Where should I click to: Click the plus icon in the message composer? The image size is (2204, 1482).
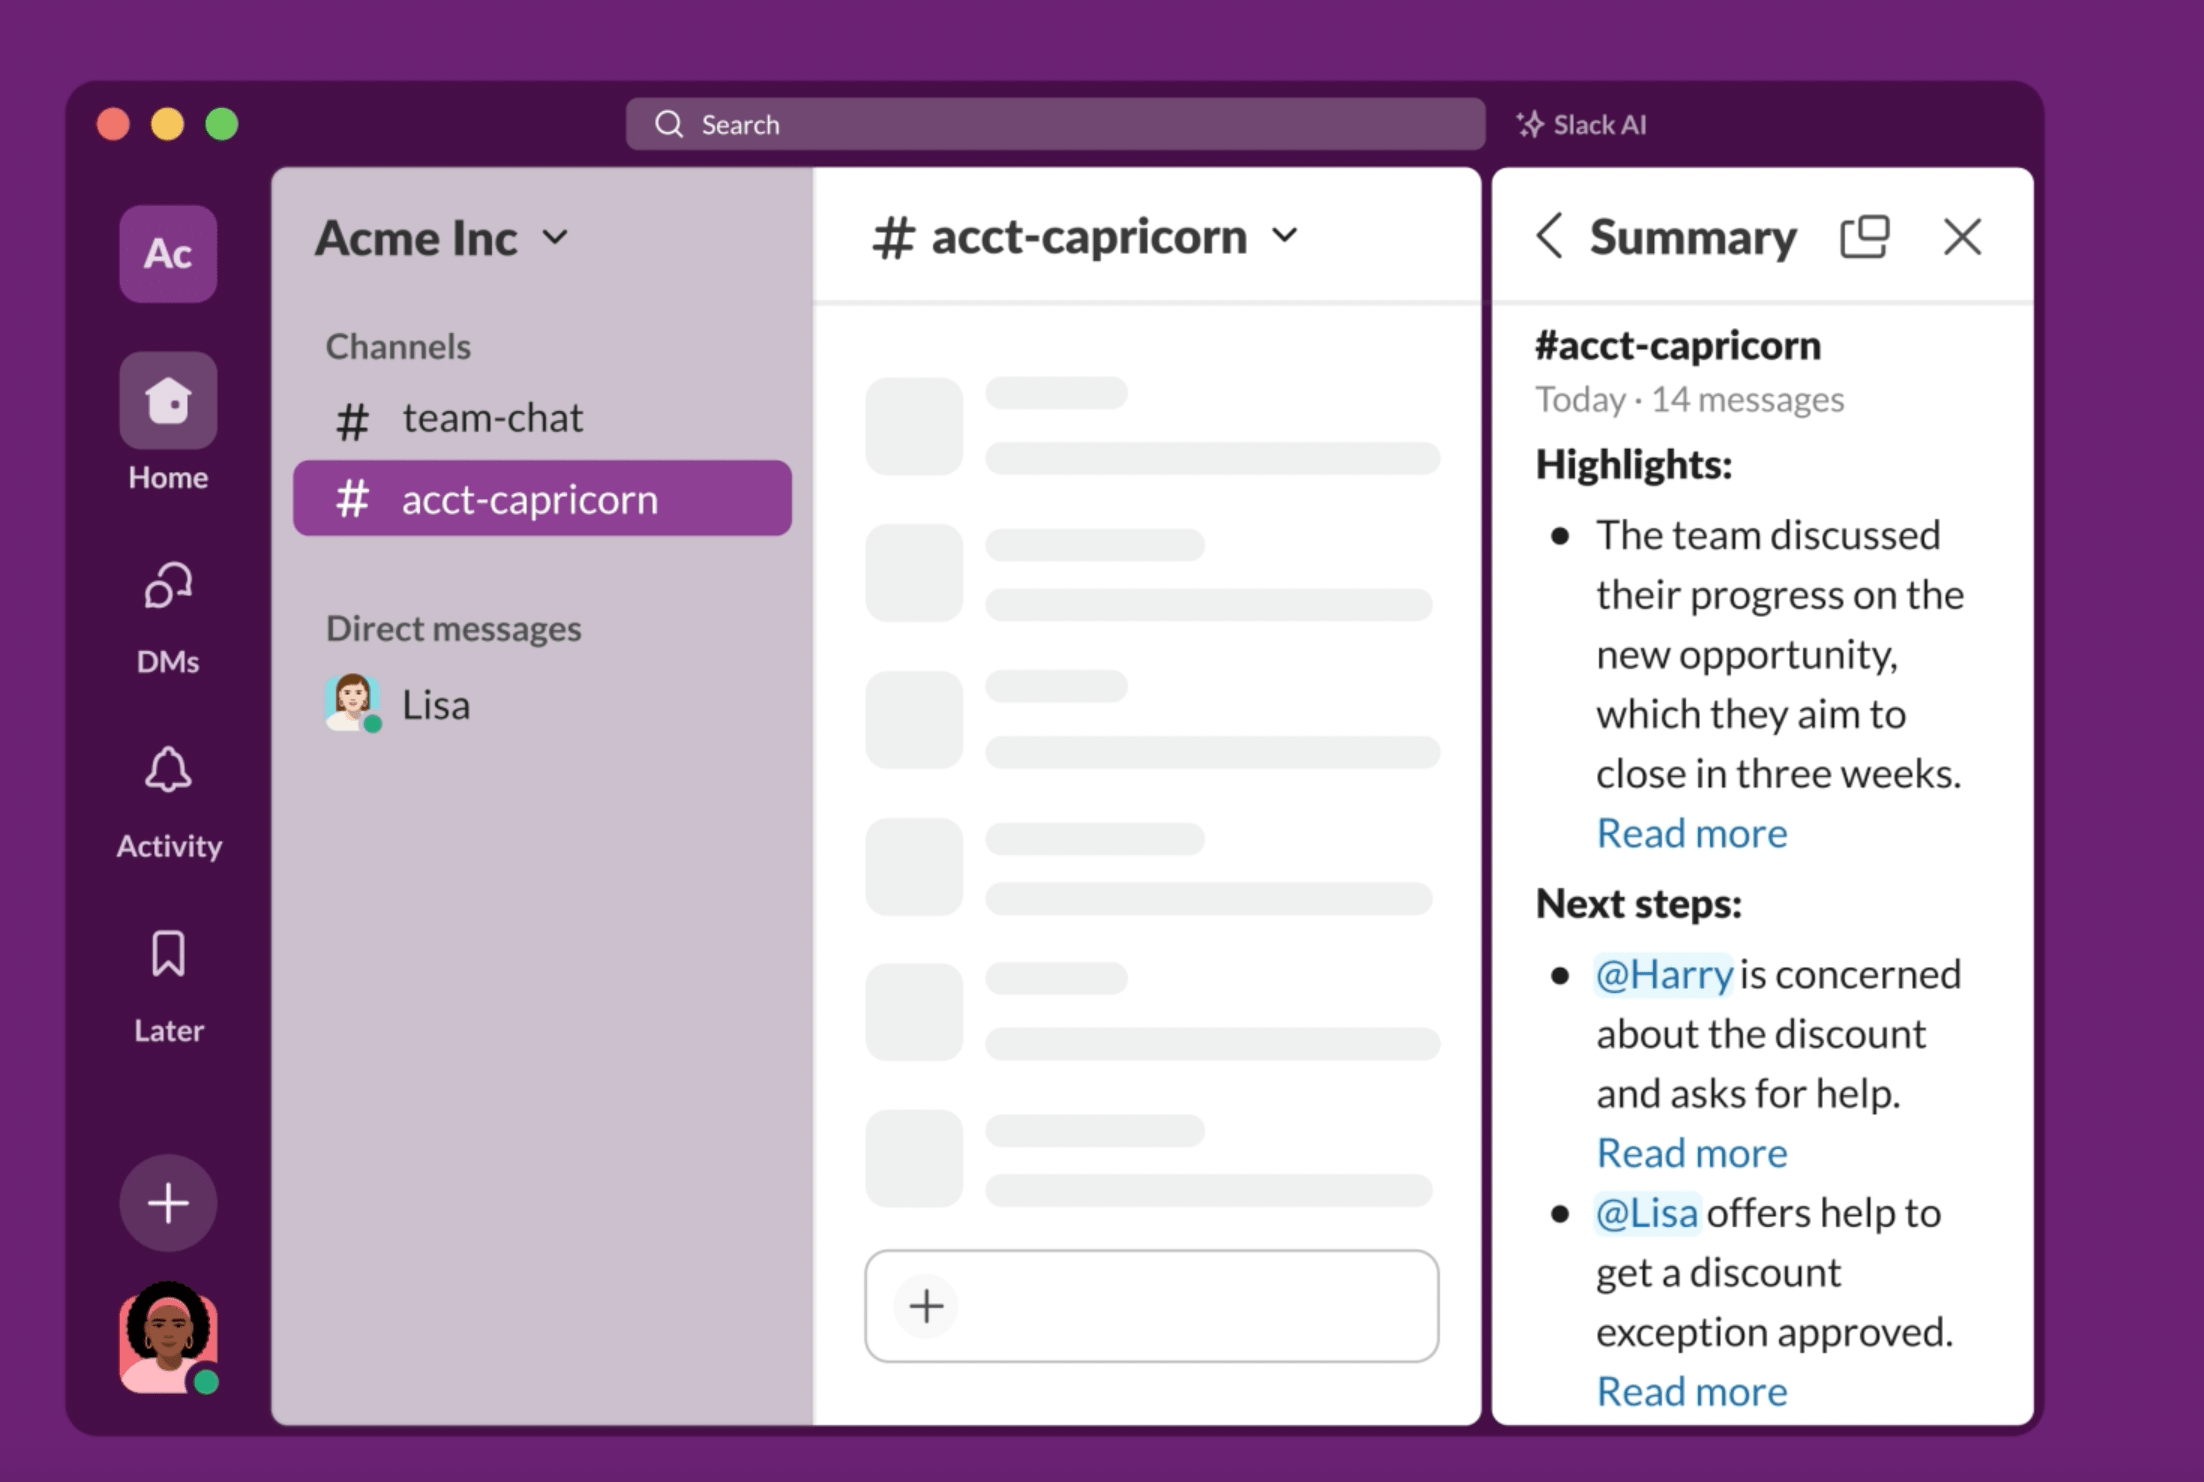point(924,1306)
